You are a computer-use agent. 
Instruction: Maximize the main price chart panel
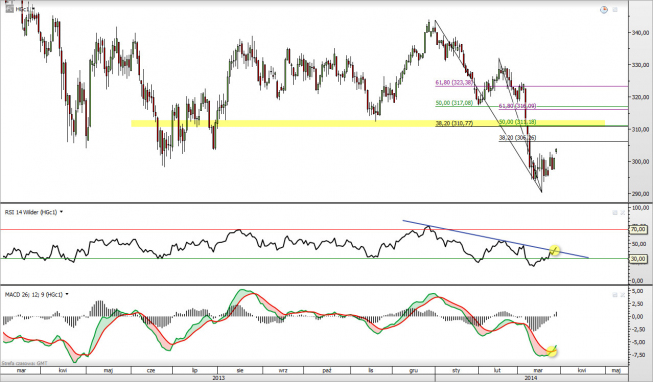pyautogui.click(x=615, y=10)
